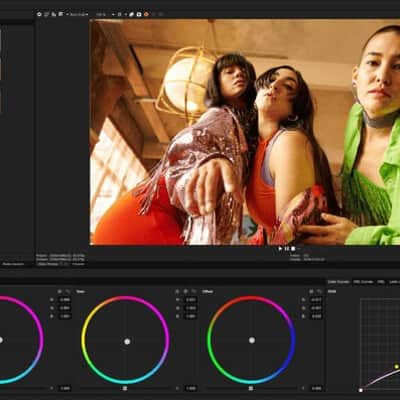Click the video preview image in the viewer
The image size is (400, 400).
point(245,132)
